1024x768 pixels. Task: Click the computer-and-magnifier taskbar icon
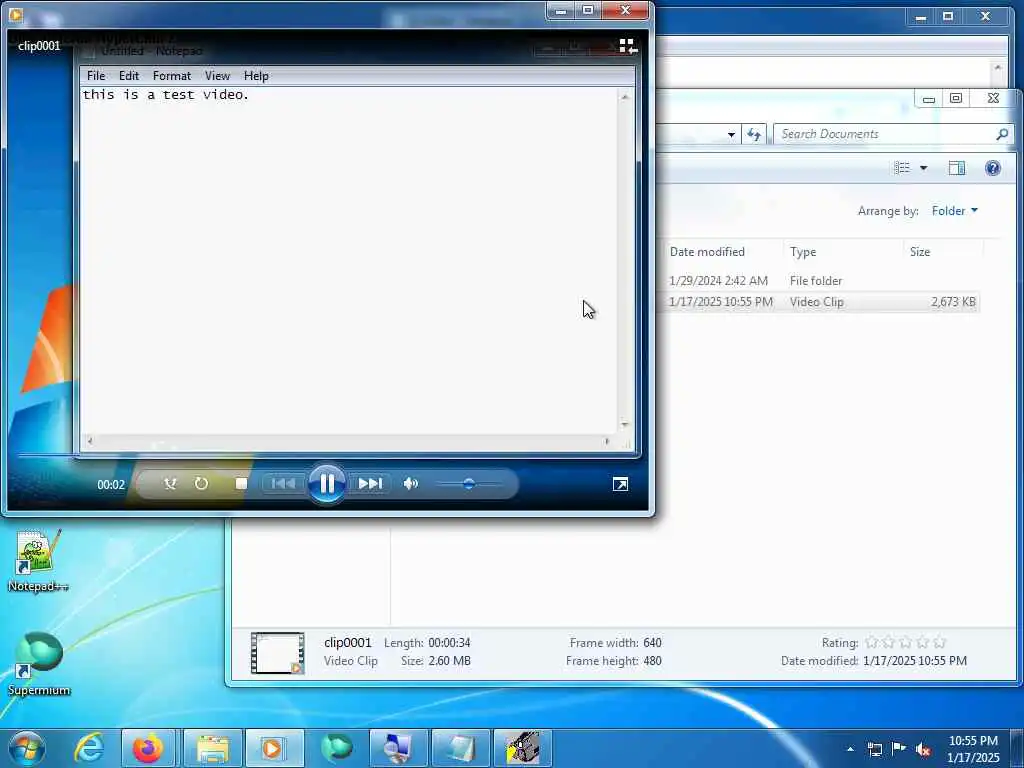398,748
